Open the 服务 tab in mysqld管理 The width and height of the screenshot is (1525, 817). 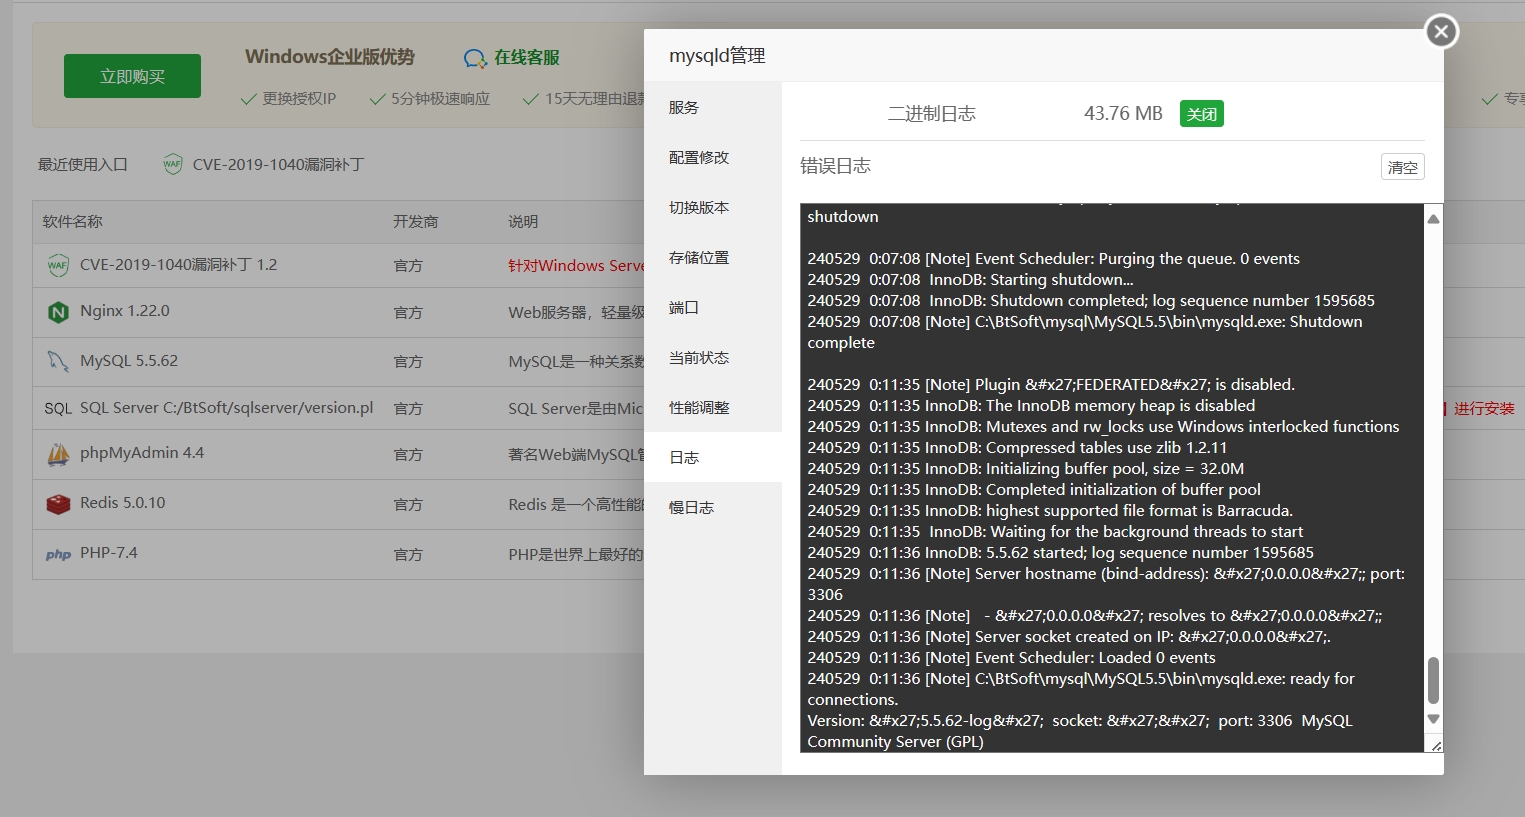(x=712, y=107)
